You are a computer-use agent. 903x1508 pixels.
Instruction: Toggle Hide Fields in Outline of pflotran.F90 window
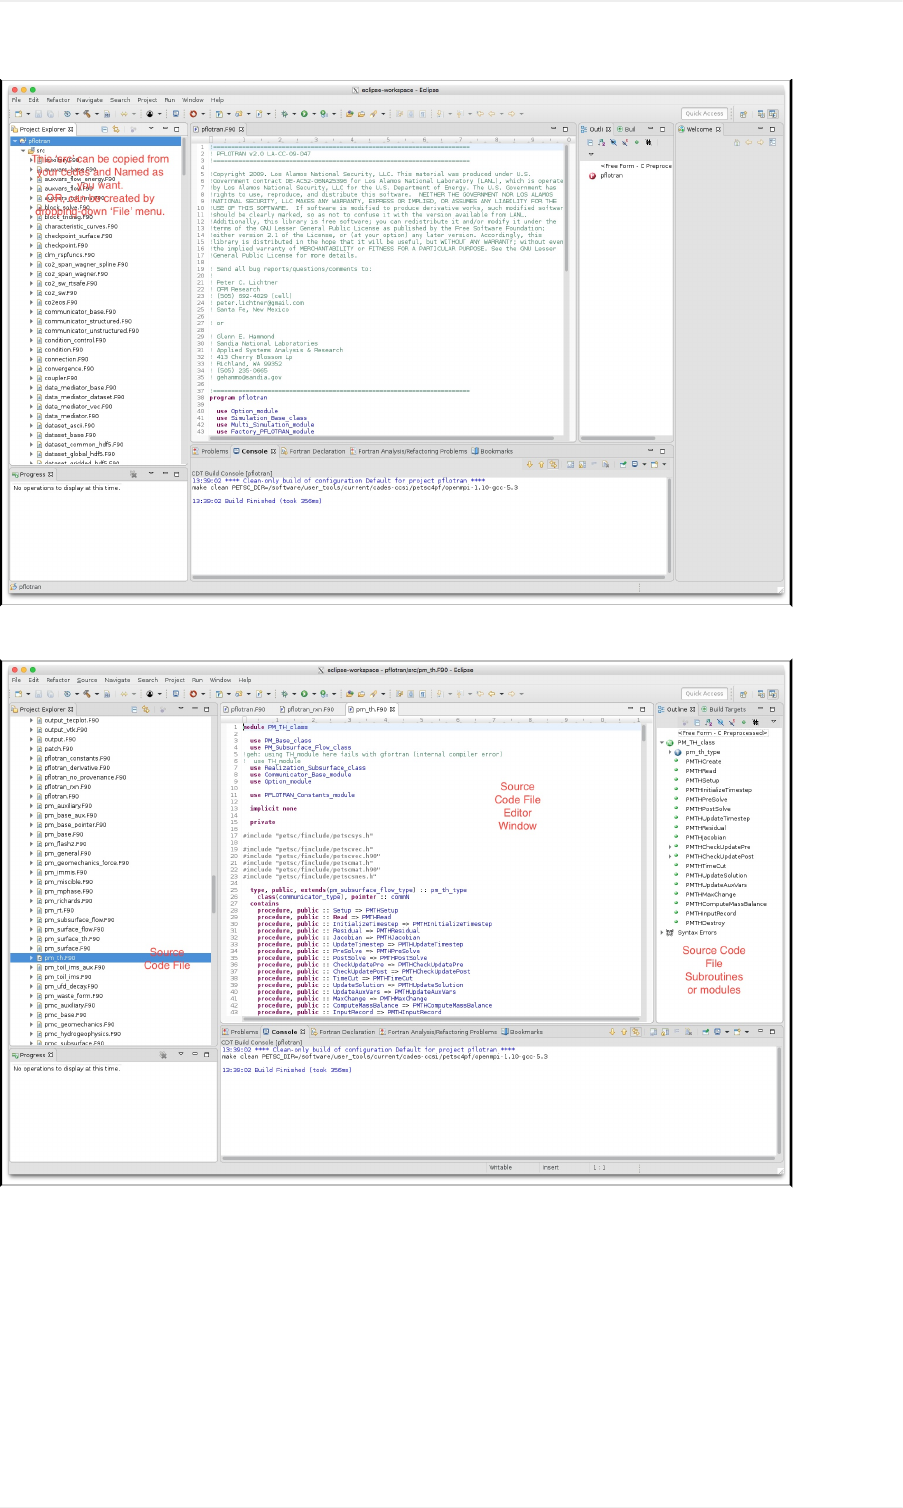click(x=613, y=142)
